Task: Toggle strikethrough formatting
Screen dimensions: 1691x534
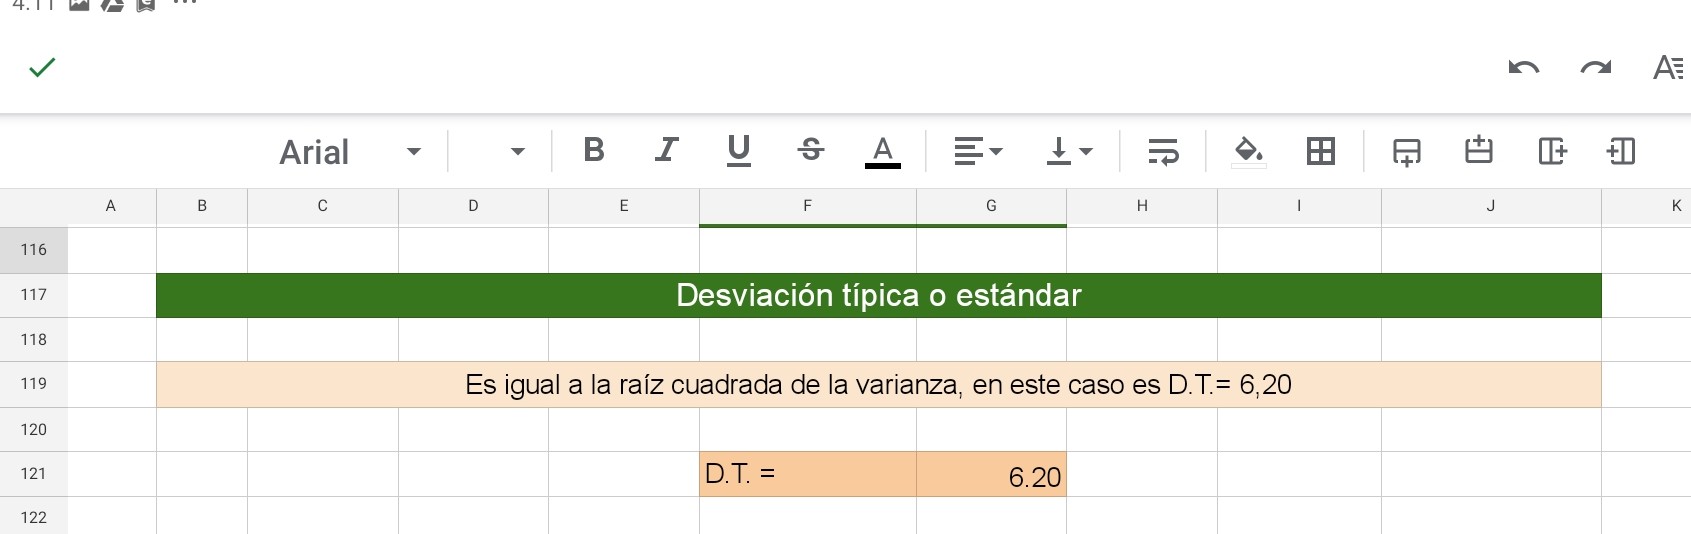Action: tap(811, 151)
